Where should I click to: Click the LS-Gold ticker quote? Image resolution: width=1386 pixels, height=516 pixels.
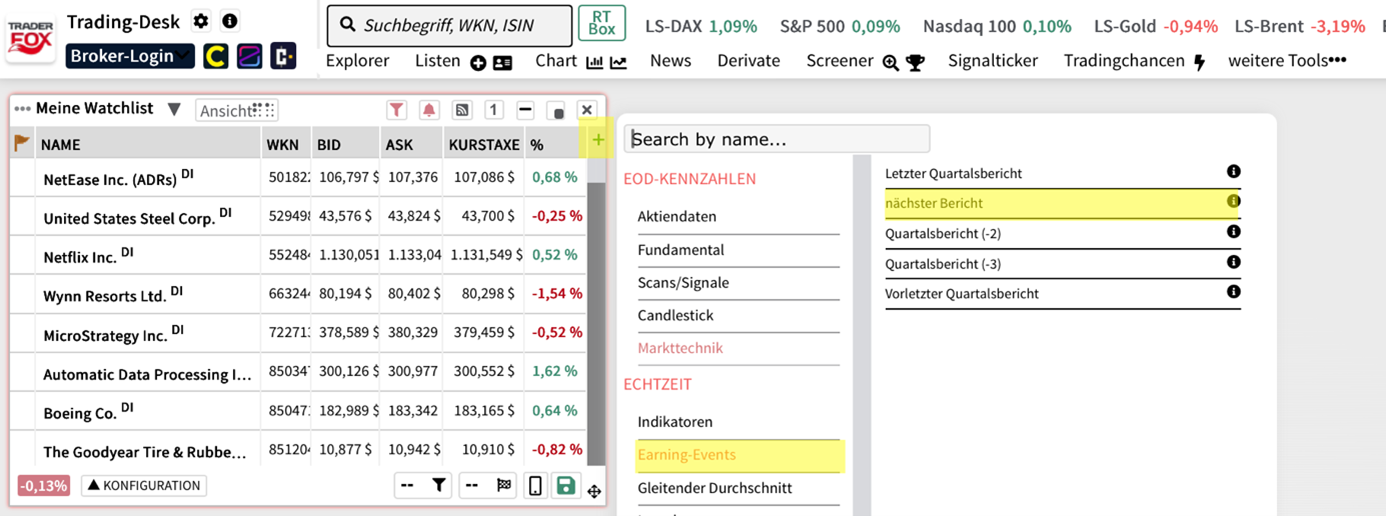pyautogui.click(x=1156, y=26)
